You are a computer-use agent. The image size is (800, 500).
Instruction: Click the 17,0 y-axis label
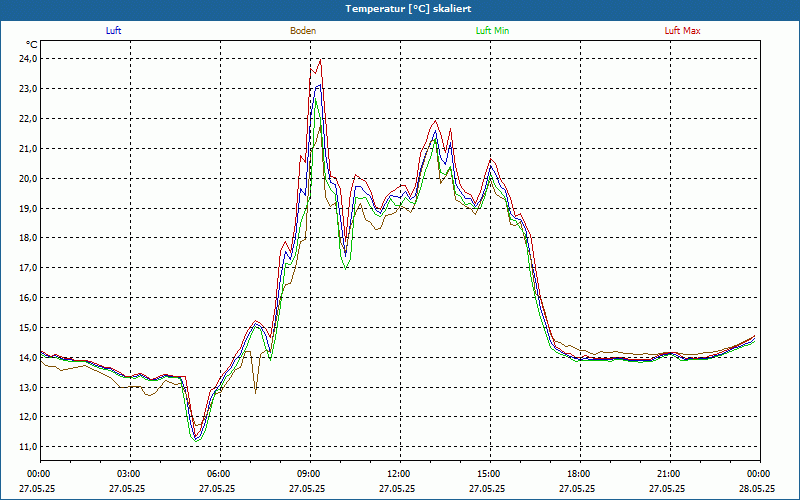coord(29,268)
